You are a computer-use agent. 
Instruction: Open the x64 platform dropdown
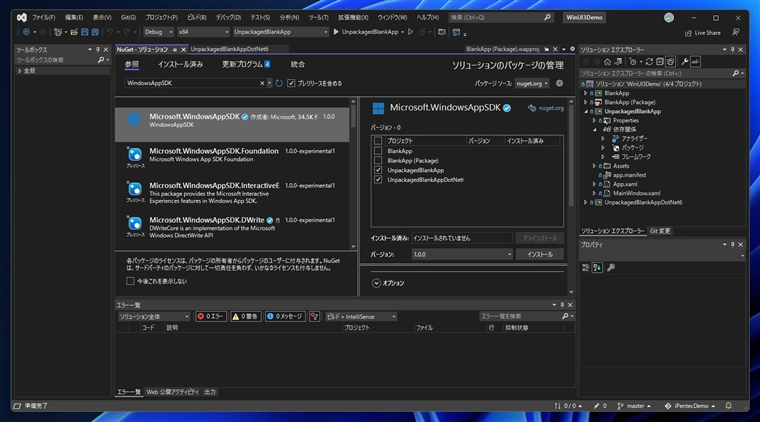pos(203,32)
